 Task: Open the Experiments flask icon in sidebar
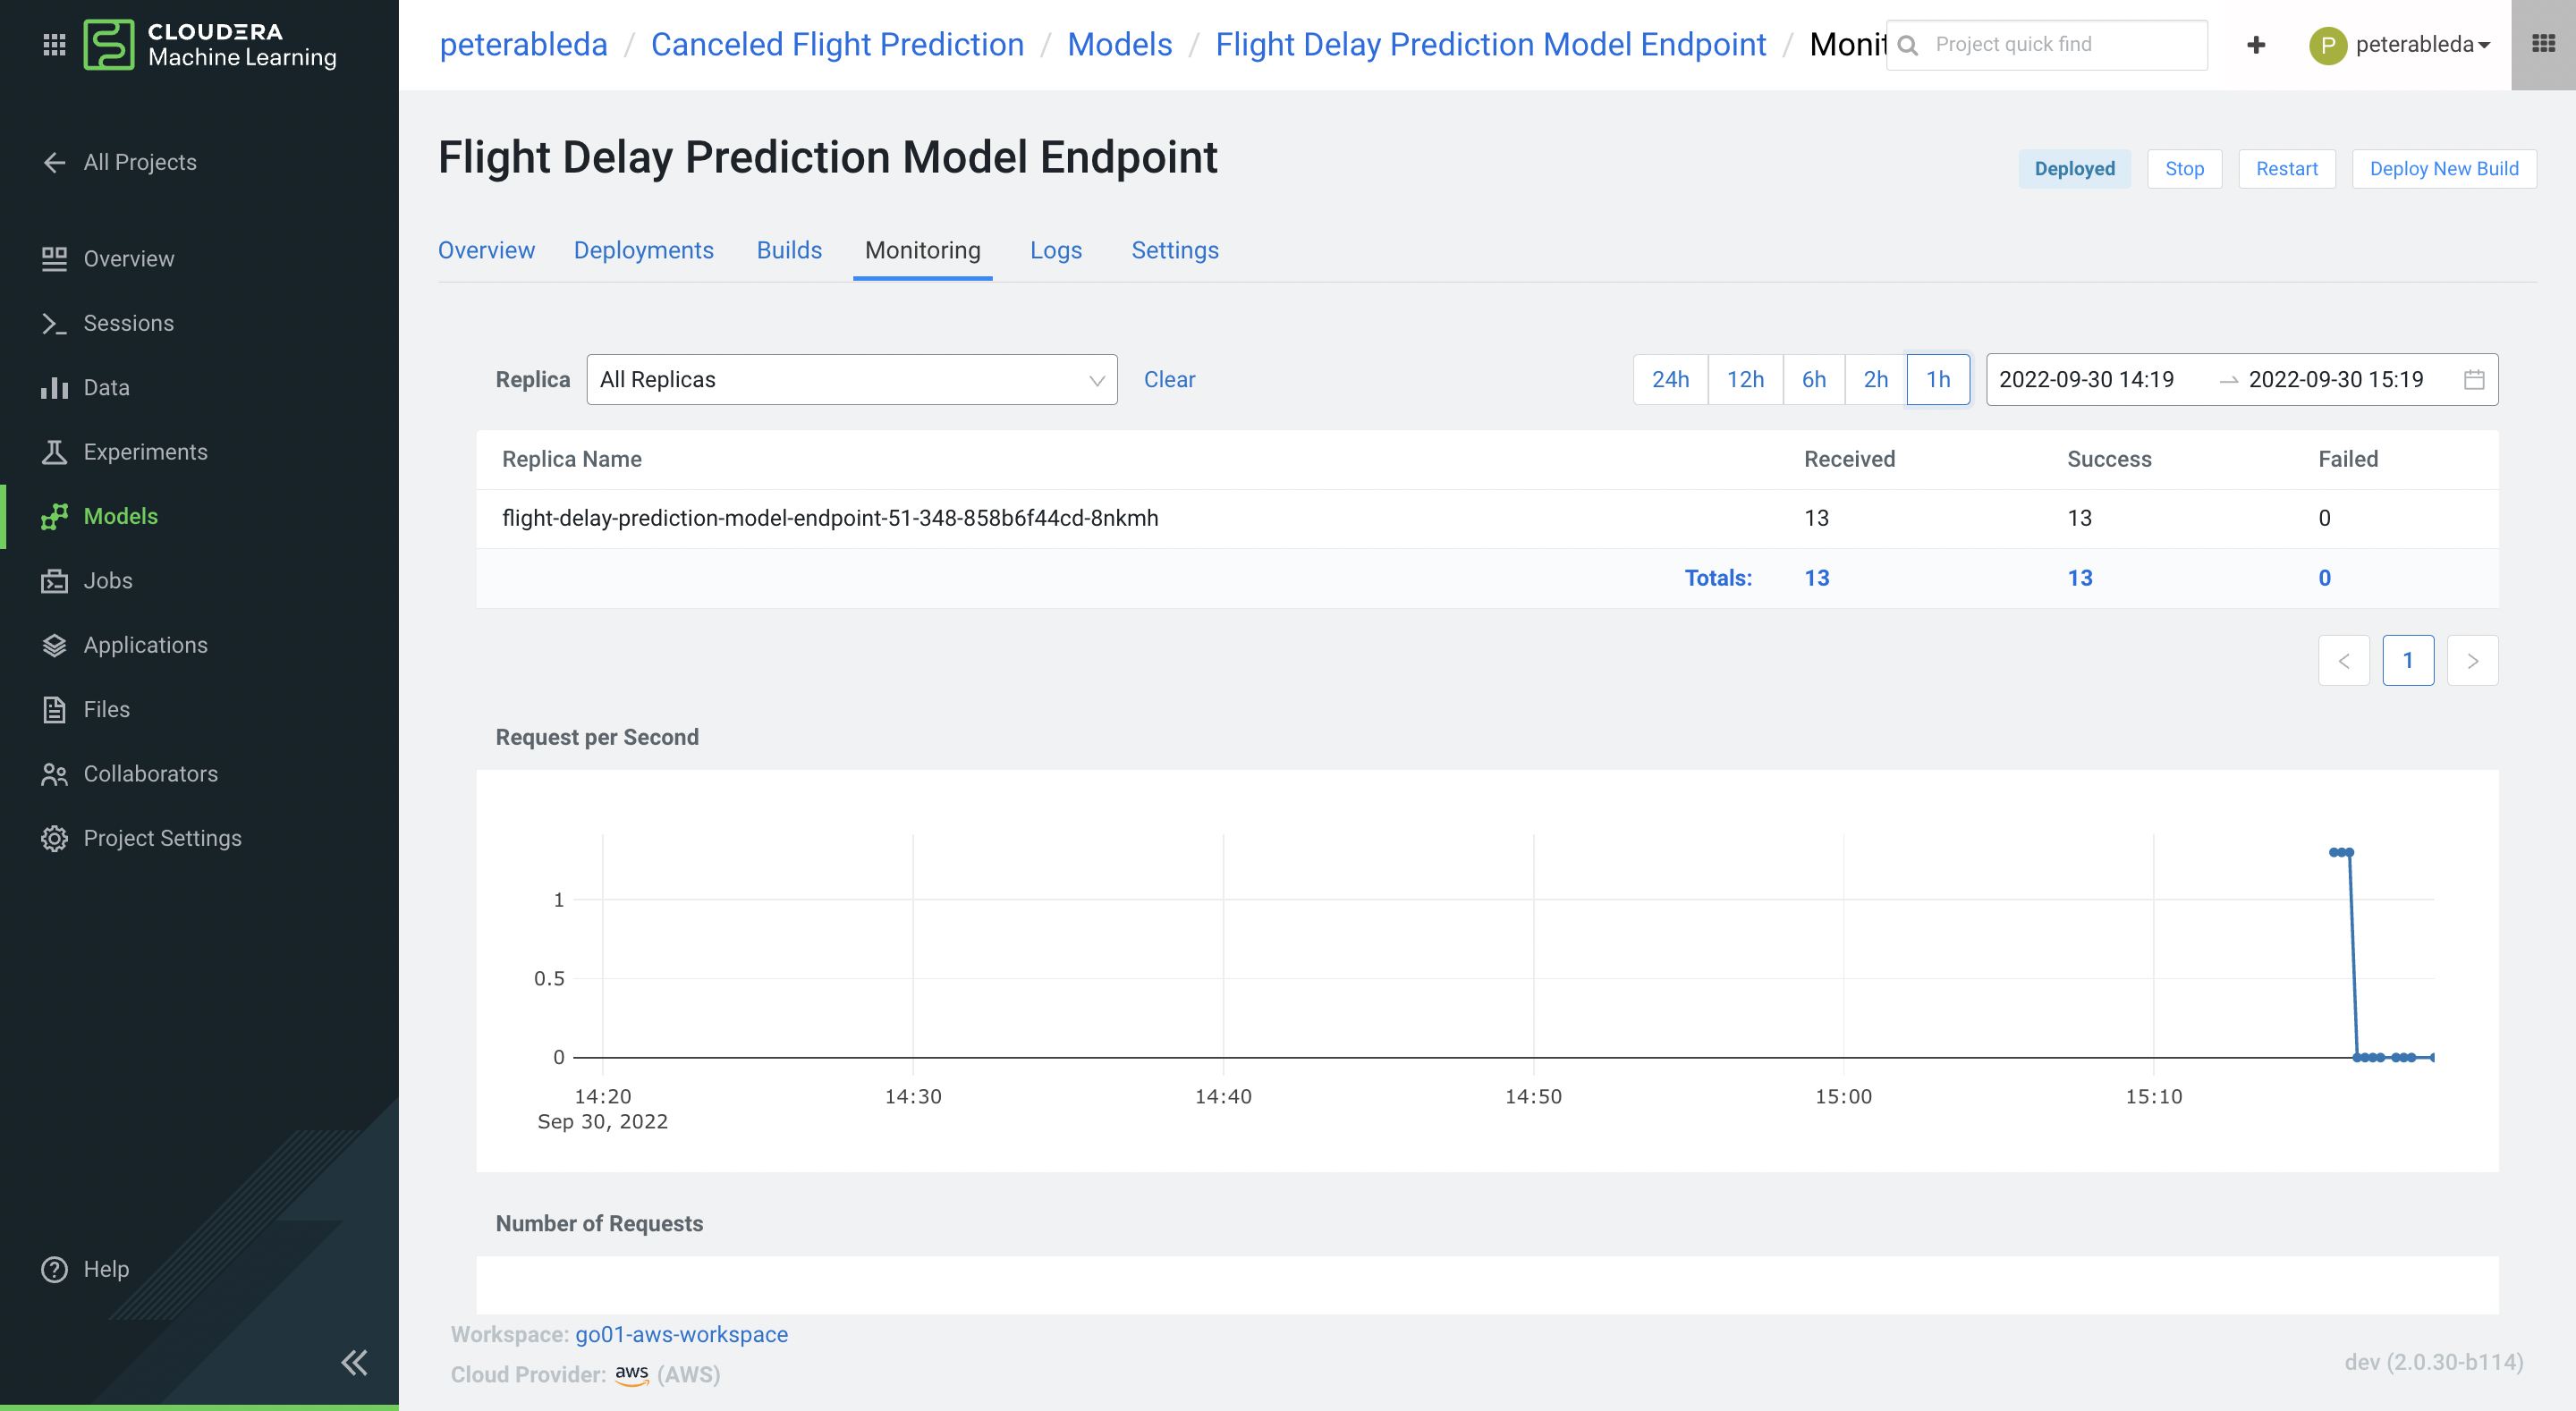pos(54,452)
